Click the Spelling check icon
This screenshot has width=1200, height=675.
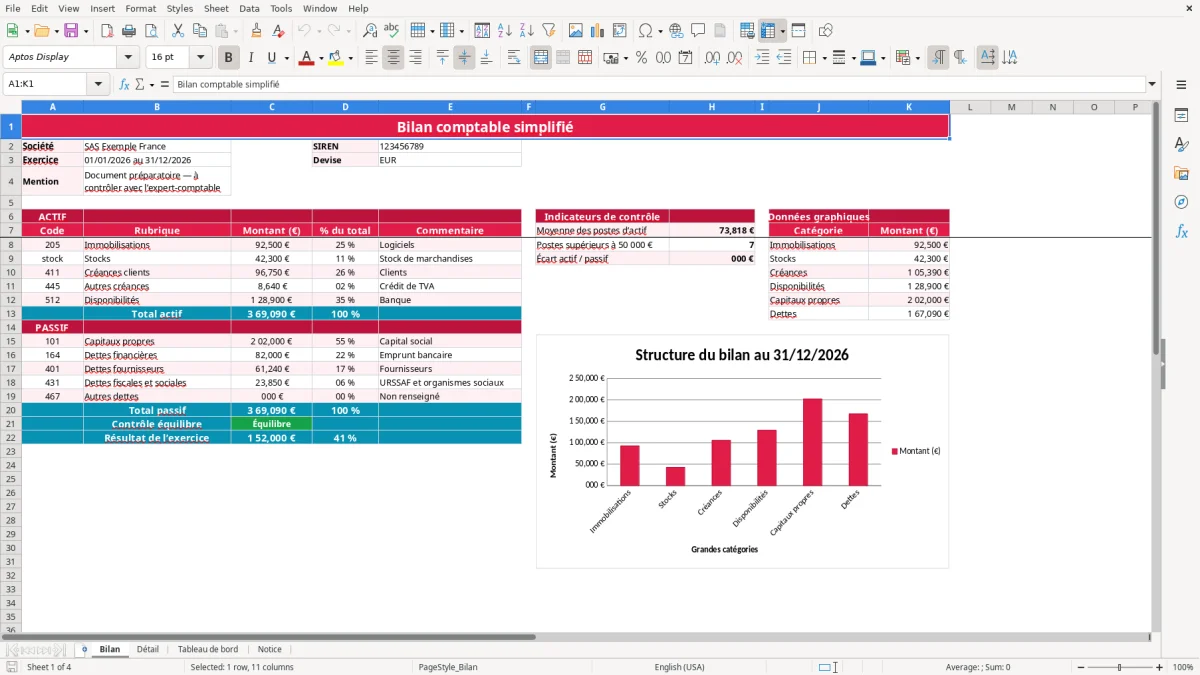[392, 31]
